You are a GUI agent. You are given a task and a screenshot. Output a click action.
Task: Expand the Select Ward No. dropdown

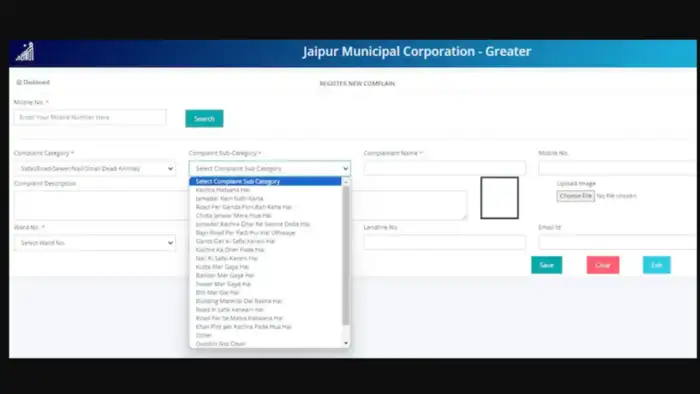click(x=95, y=243)
